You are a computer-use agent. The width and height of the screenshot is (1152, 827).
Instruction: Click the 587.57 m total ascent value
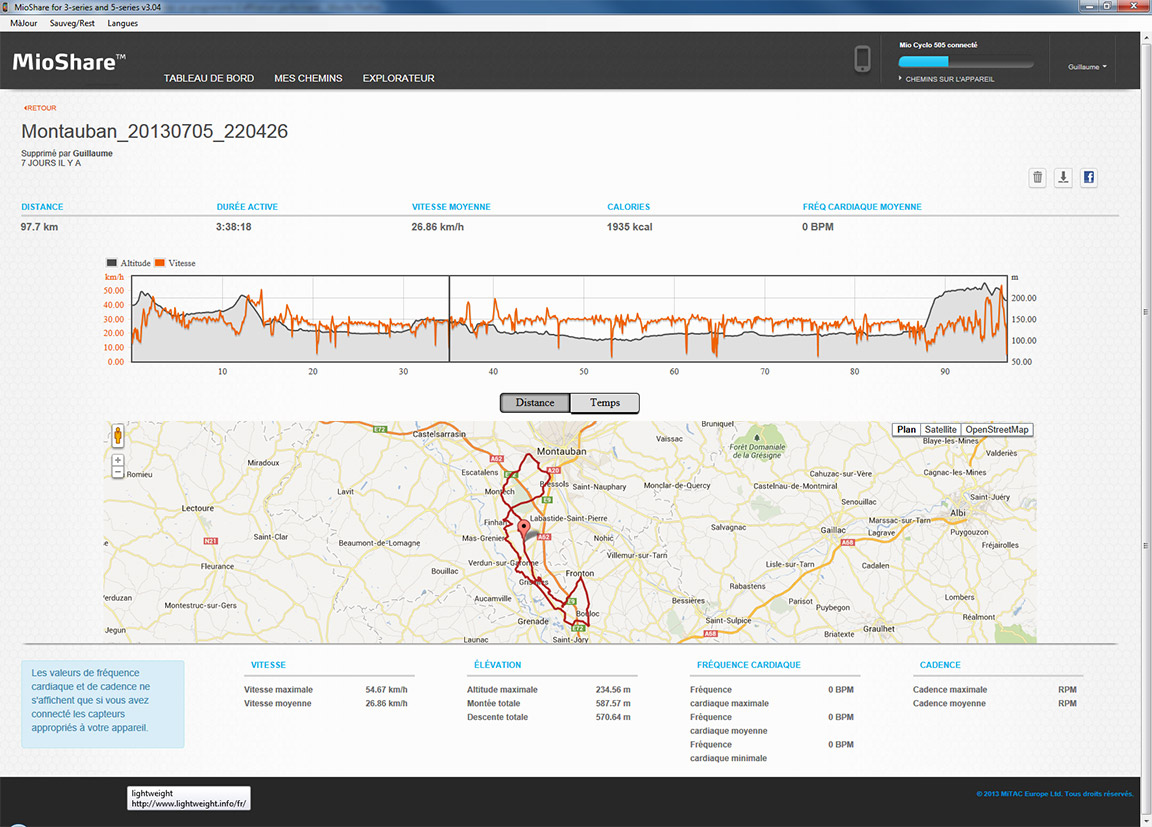(613, 704)
